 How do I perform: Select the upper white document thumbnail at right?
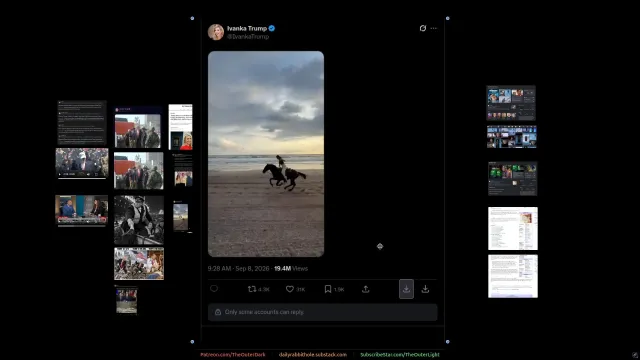click(513, 229)
